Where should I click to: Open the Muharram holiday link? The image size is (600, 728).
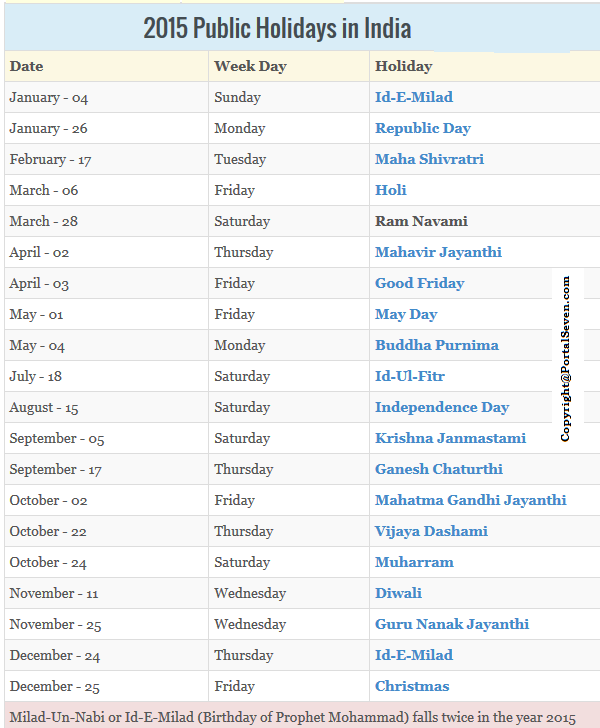point(414,562)
